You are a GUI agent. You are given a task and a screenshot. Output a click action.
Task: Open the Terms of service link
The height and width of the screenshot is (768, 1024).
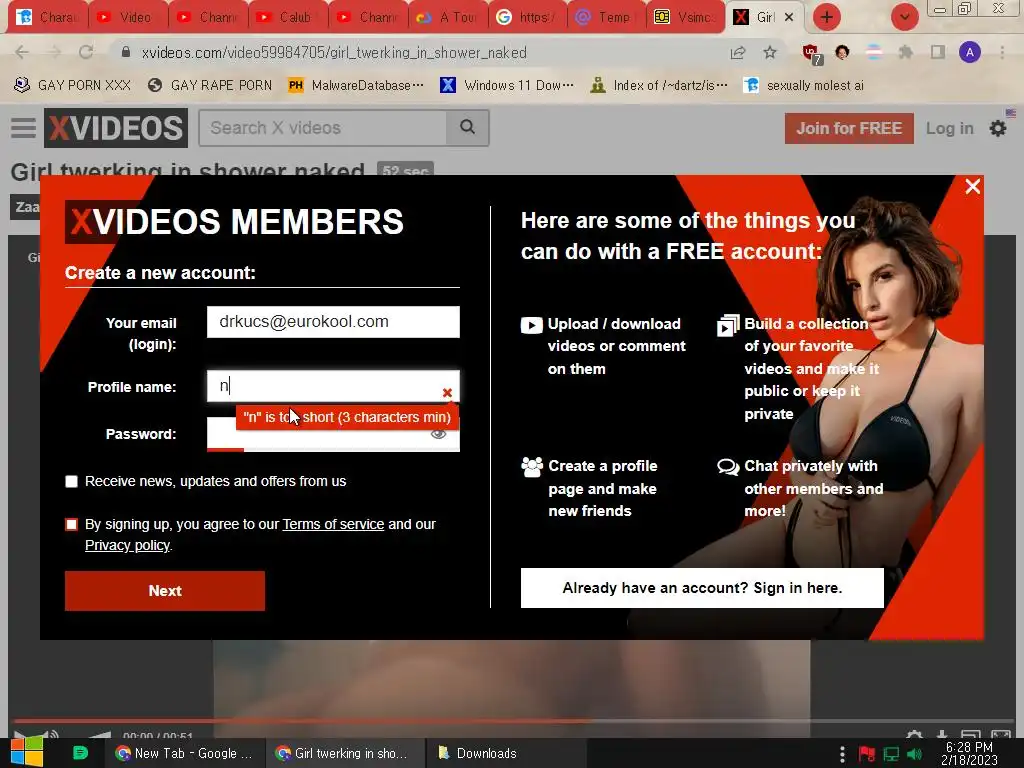tap(333, 524)
